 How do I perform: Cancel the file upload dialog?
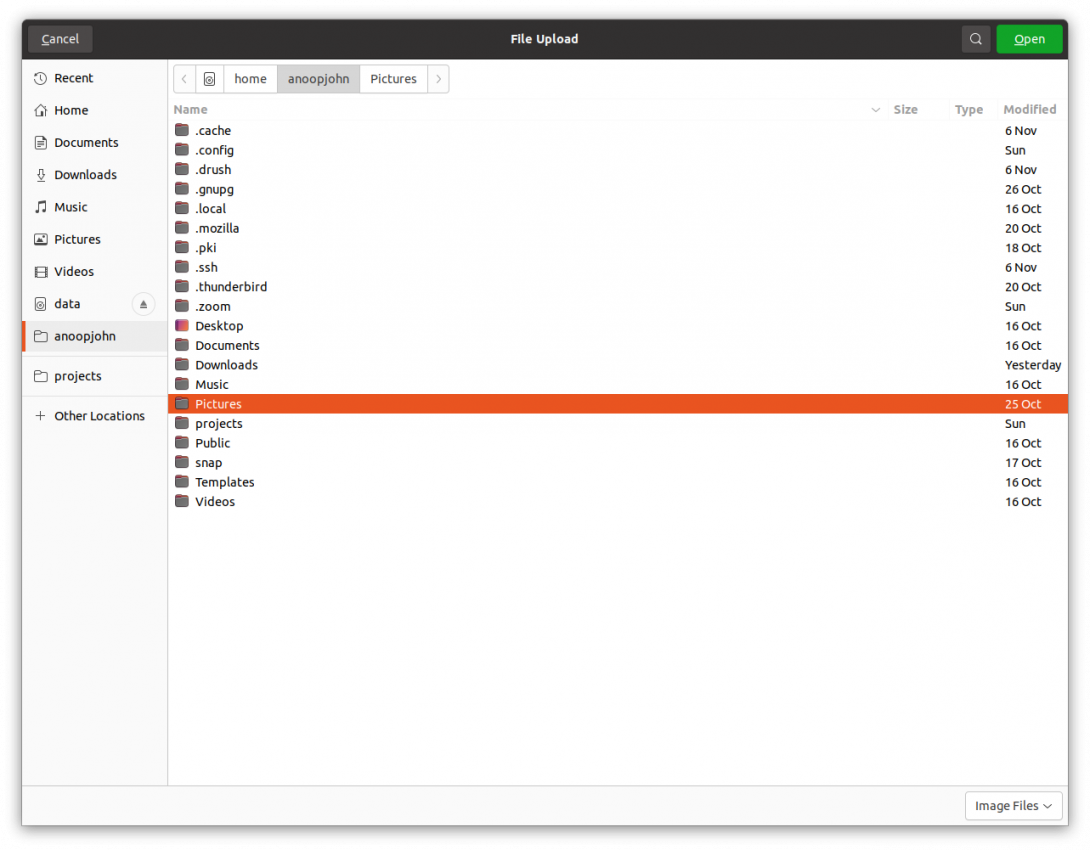pyautogui.click(x=60, y=39)
